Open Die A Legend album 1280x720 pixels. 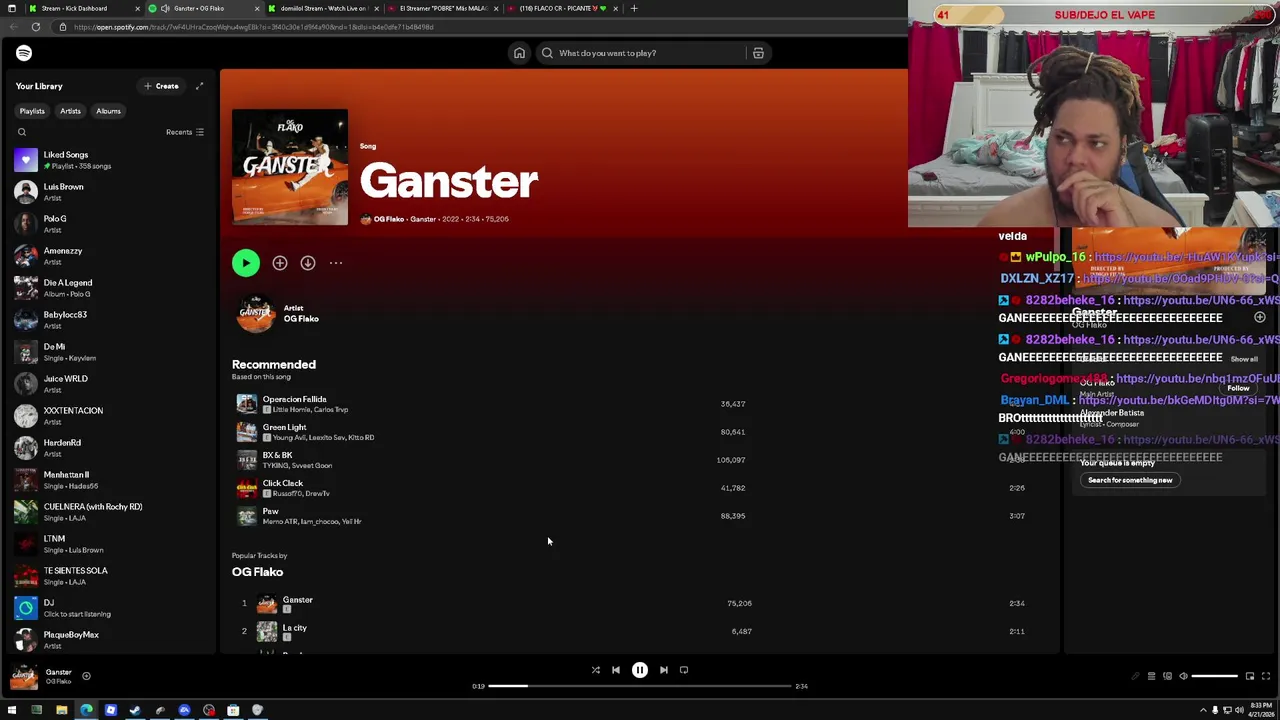click(x=110, y=288)
